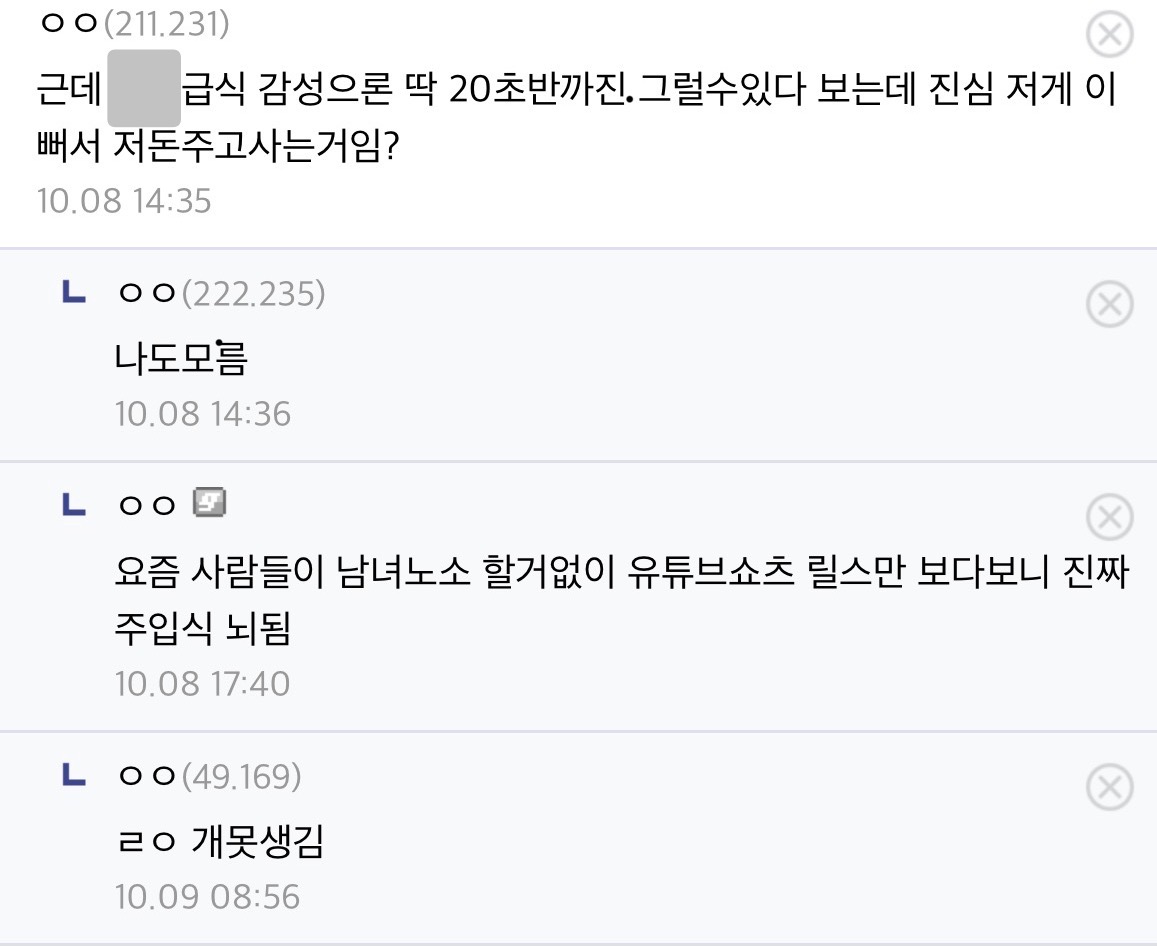Delete the comment by ㅇㅇ(211.231)
Screen dimensions: 1157x946
pyautogui.click(x=1109, y=36)
